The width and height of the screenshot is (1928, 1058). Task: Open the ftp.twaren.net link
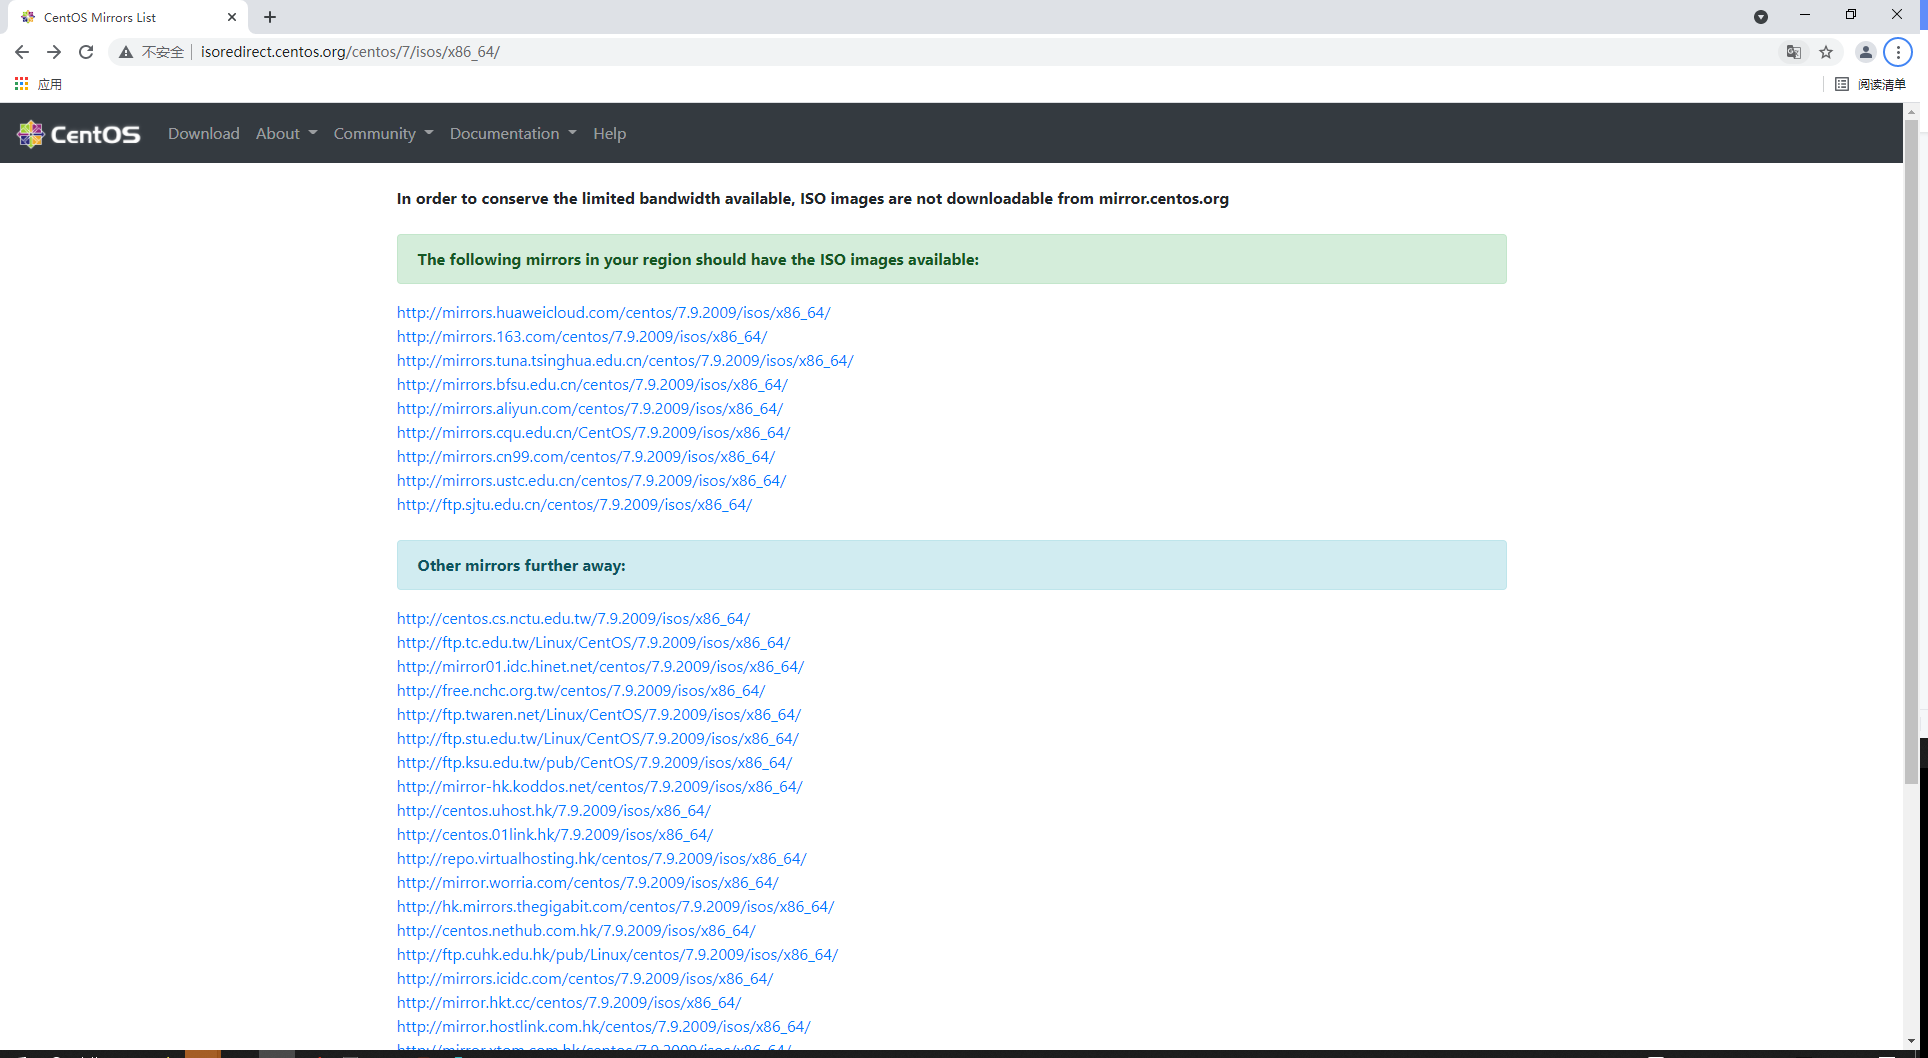pos(599,715)
